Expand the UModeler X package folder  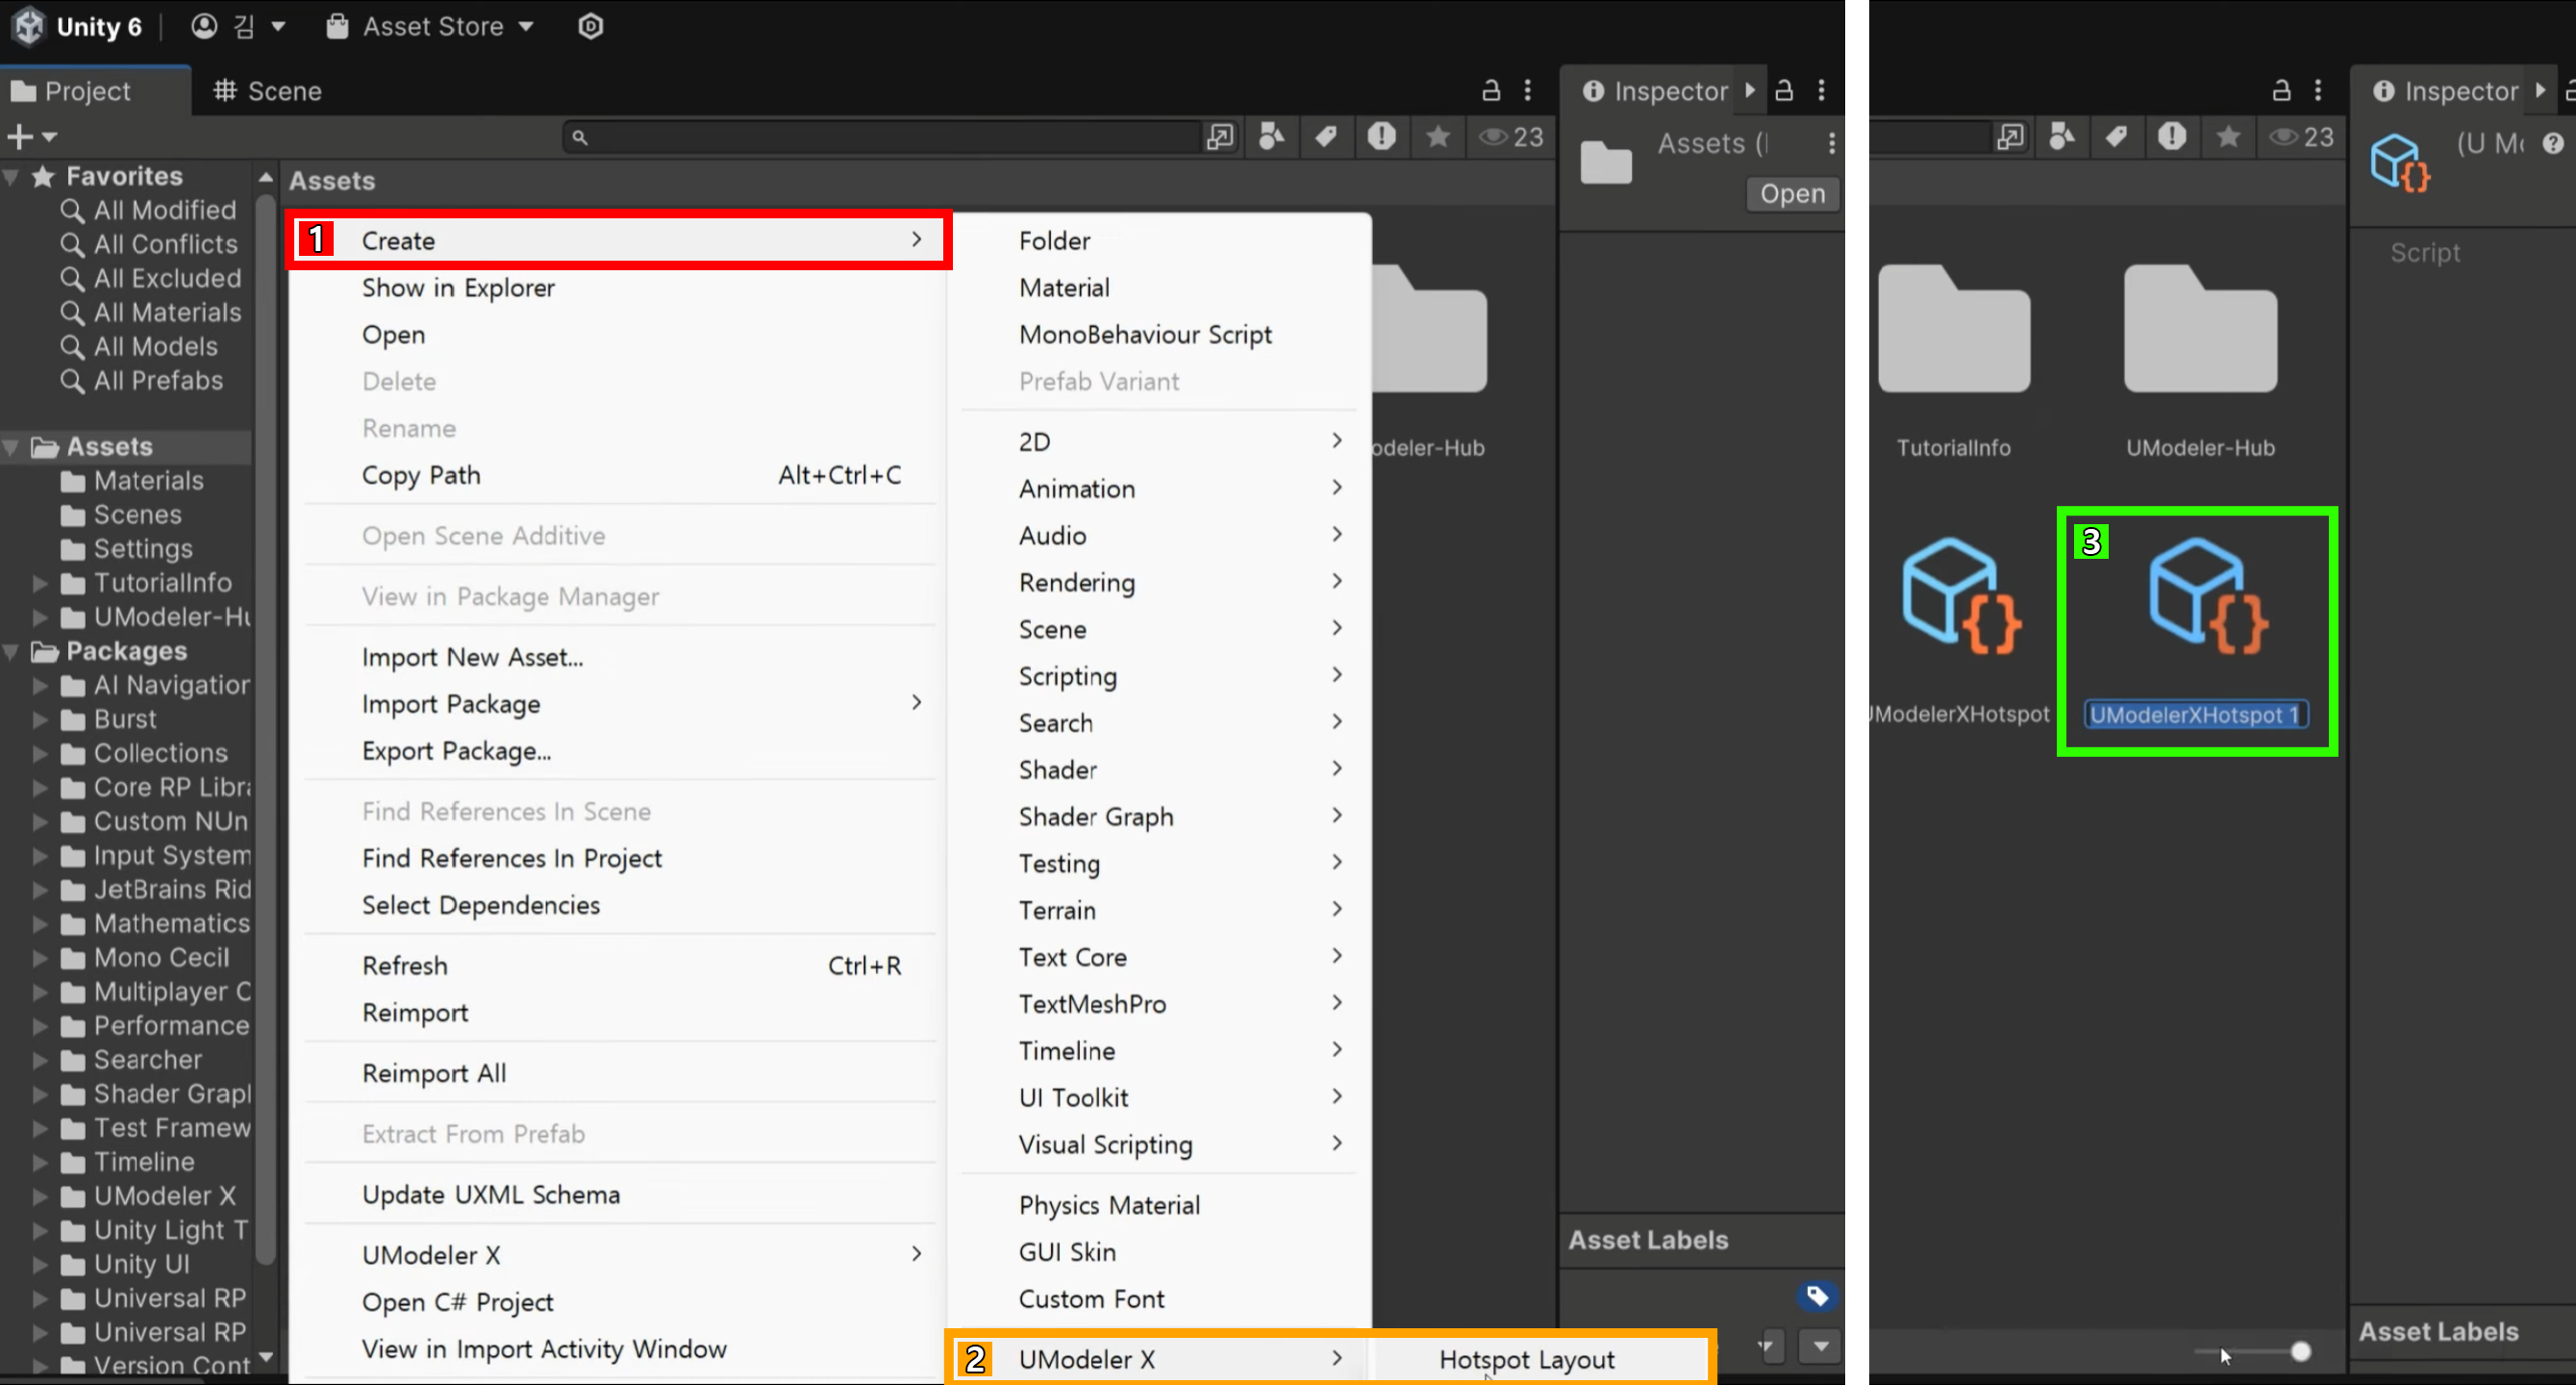tap(40, 1196)
